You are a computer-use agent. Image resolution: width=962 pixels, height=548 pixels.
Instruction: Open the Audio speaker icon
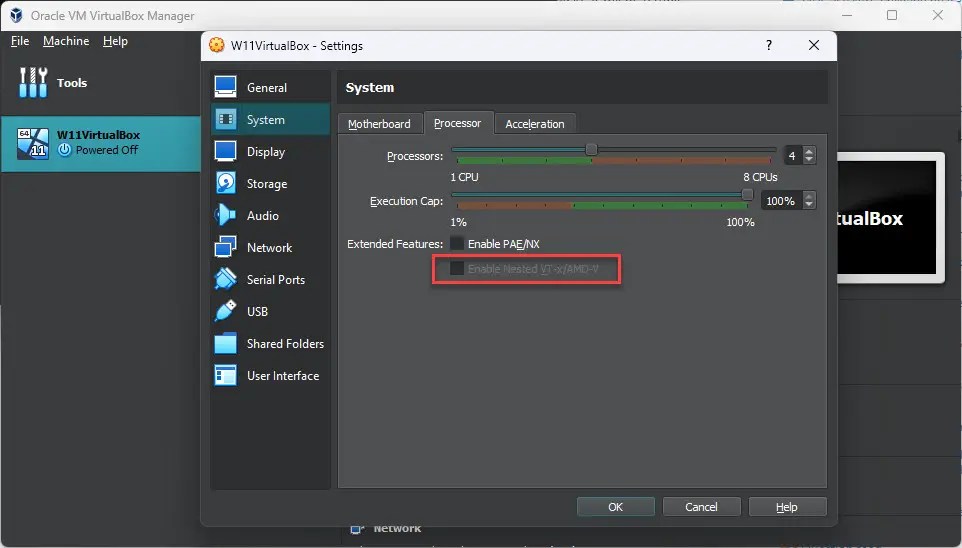tap(225, 215)
